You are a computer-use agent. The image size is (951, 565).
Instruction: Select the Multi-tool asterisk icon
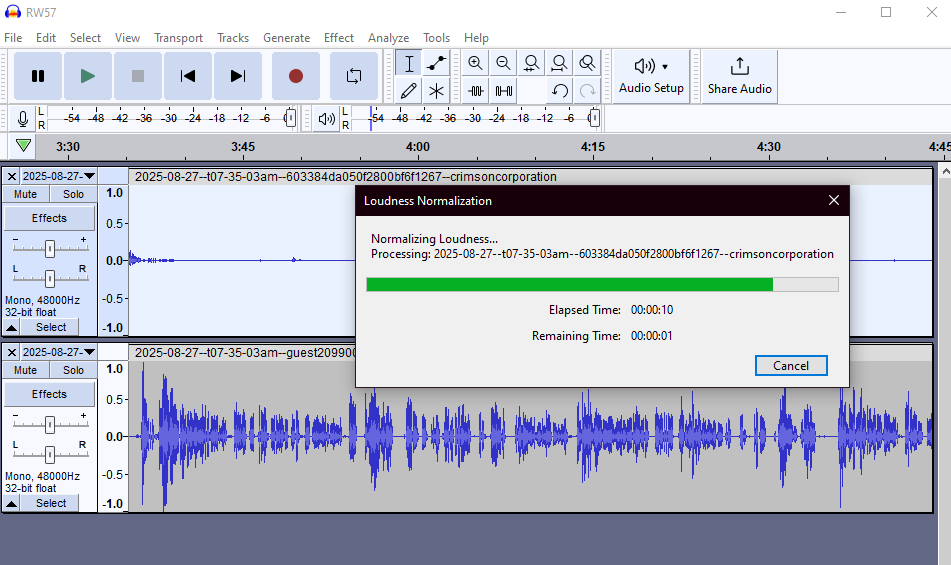pos(436,91)
